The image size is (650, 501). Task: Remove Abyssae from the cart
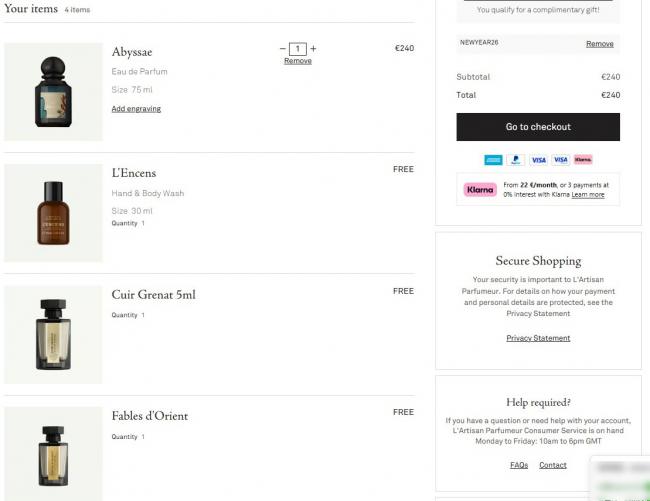298,61
